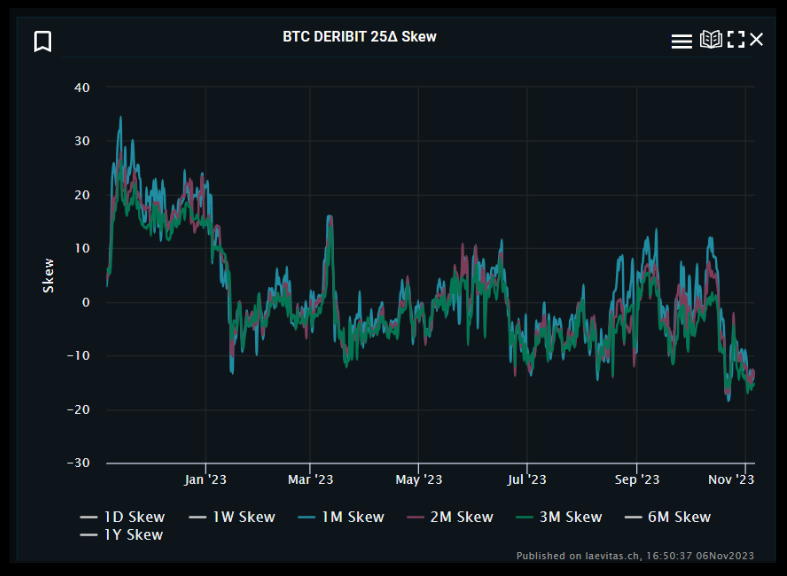Click the BTC DERIBIT 25Δ Skew title
The image size is (787, 576).
(359, 37)
